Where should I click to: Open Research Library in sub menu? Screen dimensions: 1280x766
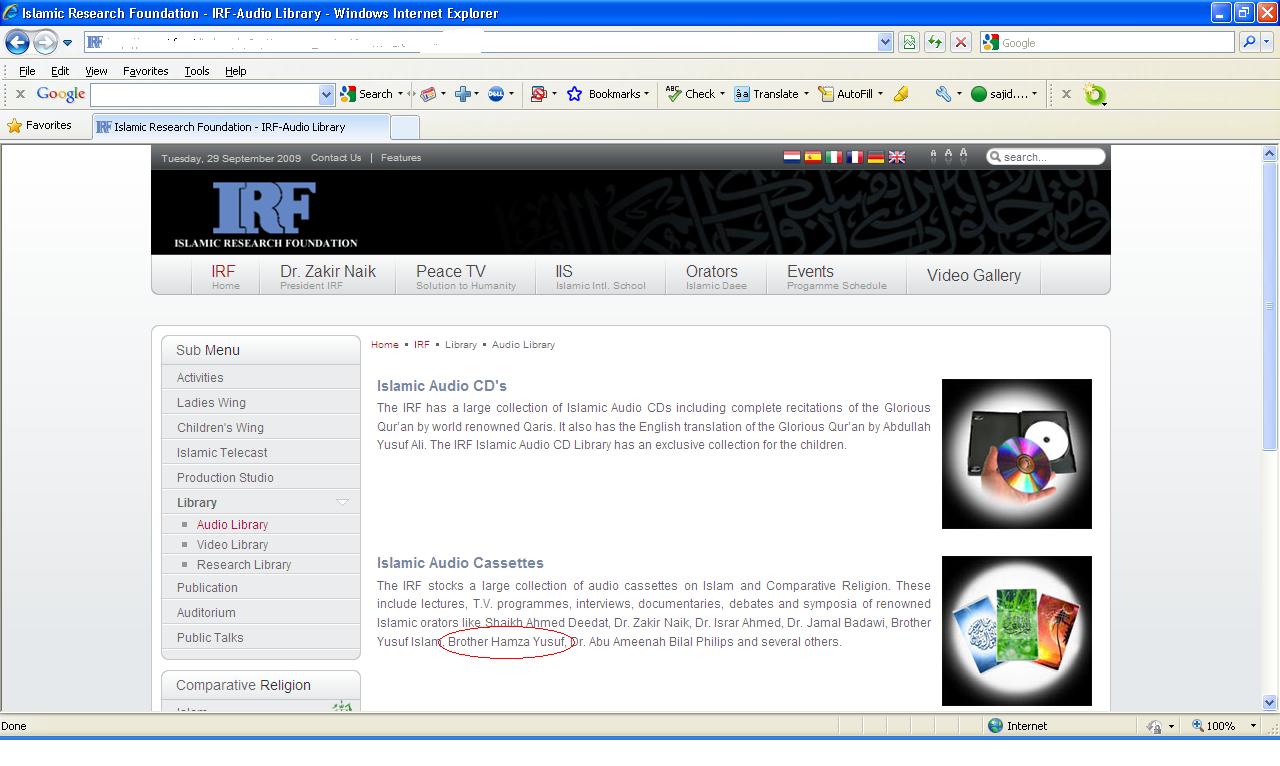coord(244,565)
